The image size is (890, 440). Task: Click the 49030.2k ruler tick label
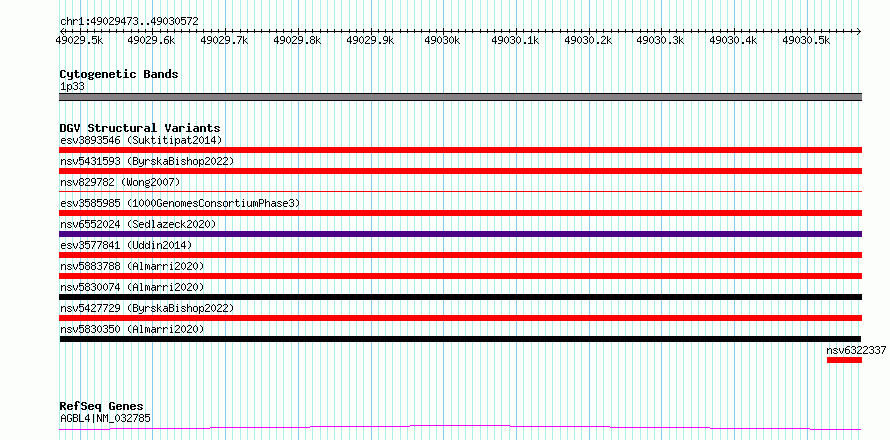(x=588, y=40)
